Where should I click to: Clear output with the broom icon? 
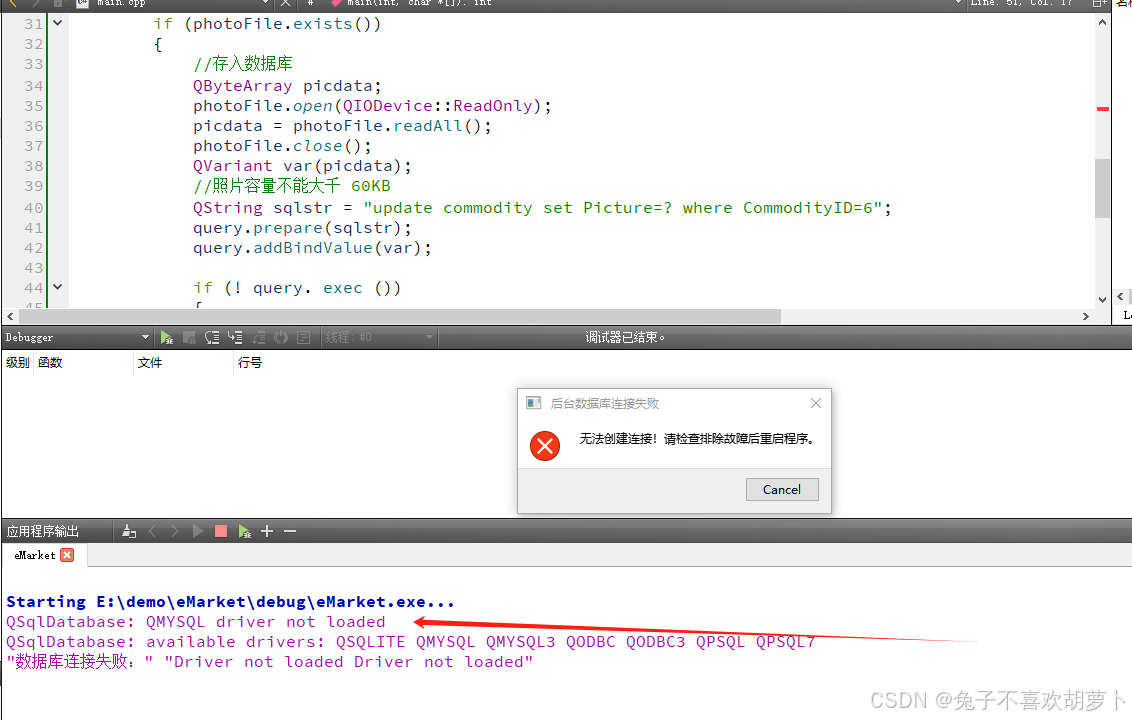point(129,532)
